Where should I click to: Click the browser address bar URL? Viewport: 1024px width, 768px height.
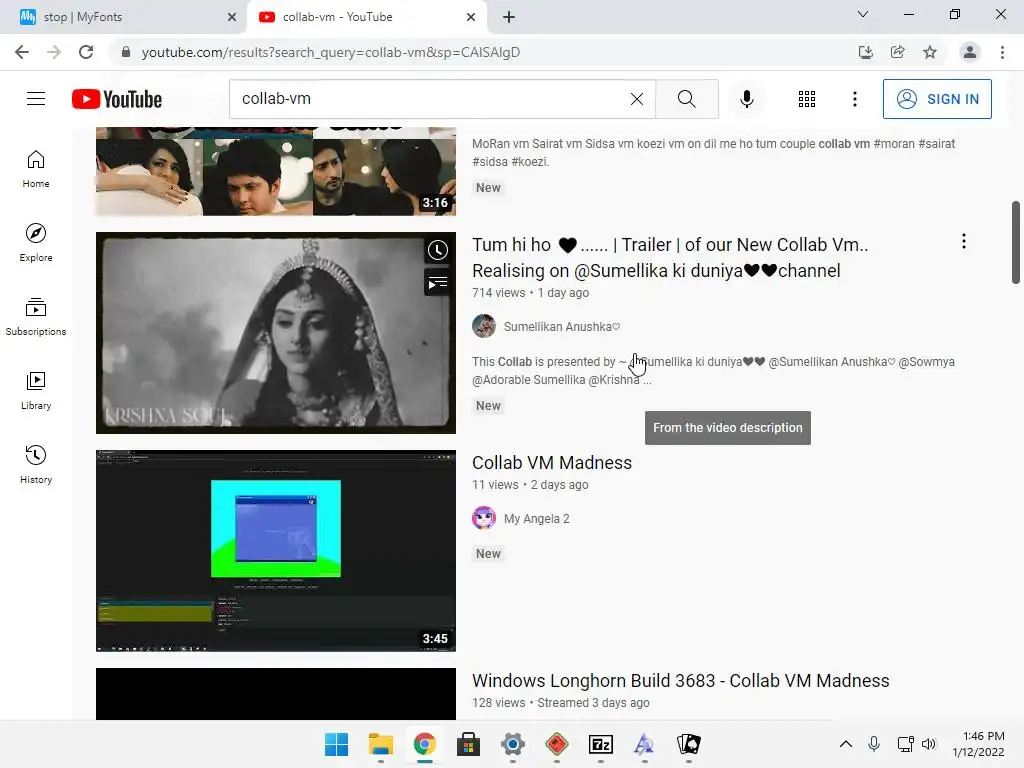pyautogui.click(x=330, y=52)
